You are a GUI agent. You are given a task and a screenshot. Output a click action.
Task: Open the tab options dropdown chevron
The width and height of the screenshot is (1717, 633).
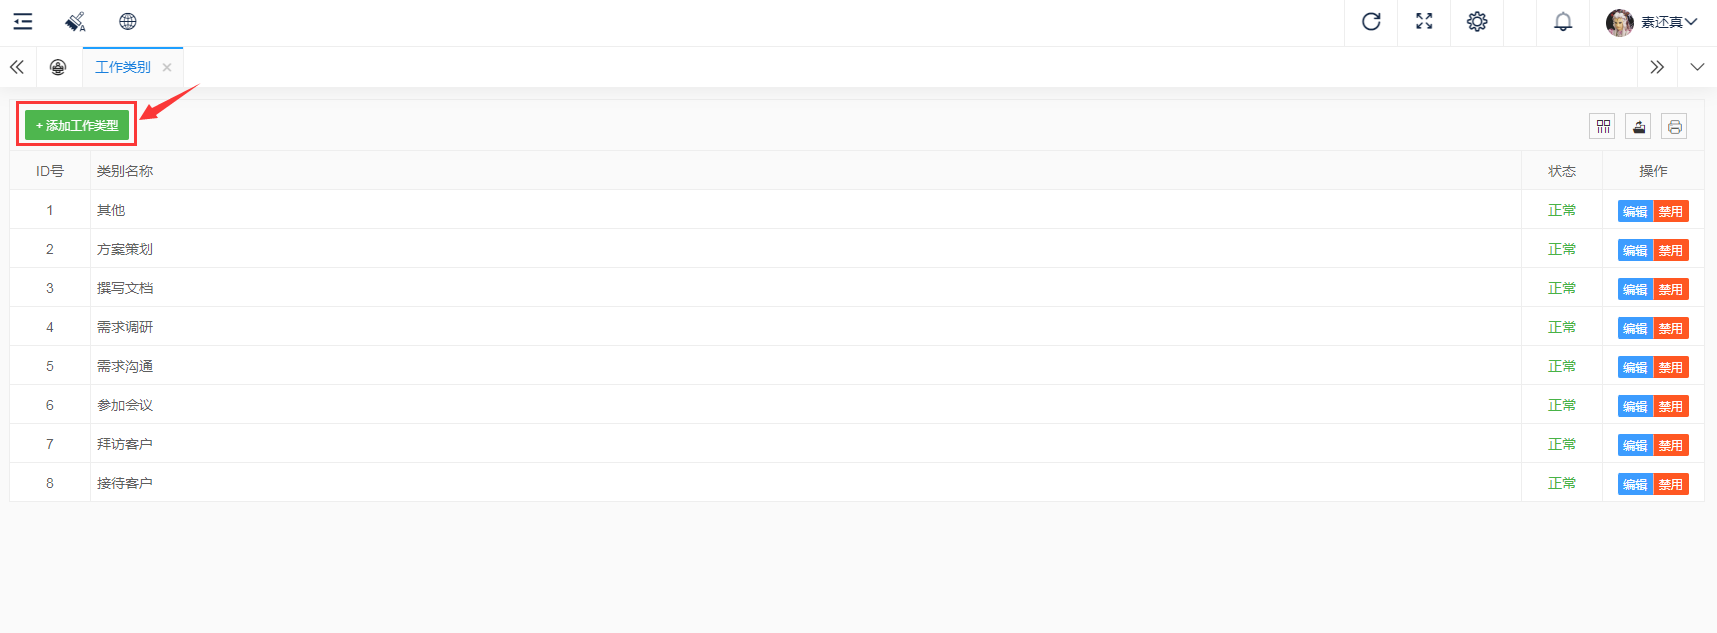pyautogui.click(x=1697, y=67)
